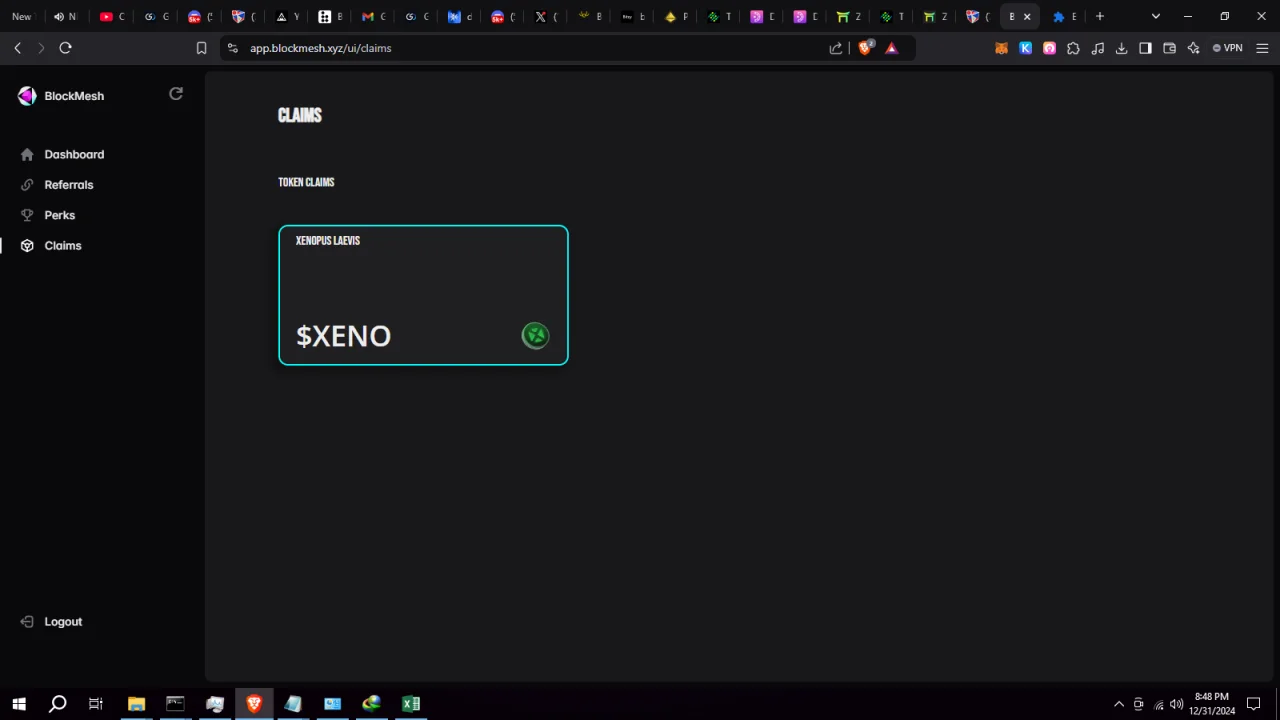This screenshot has width=1280, height=720.
Task: Switch to the Gmail tab
Action: coord(373,17)
